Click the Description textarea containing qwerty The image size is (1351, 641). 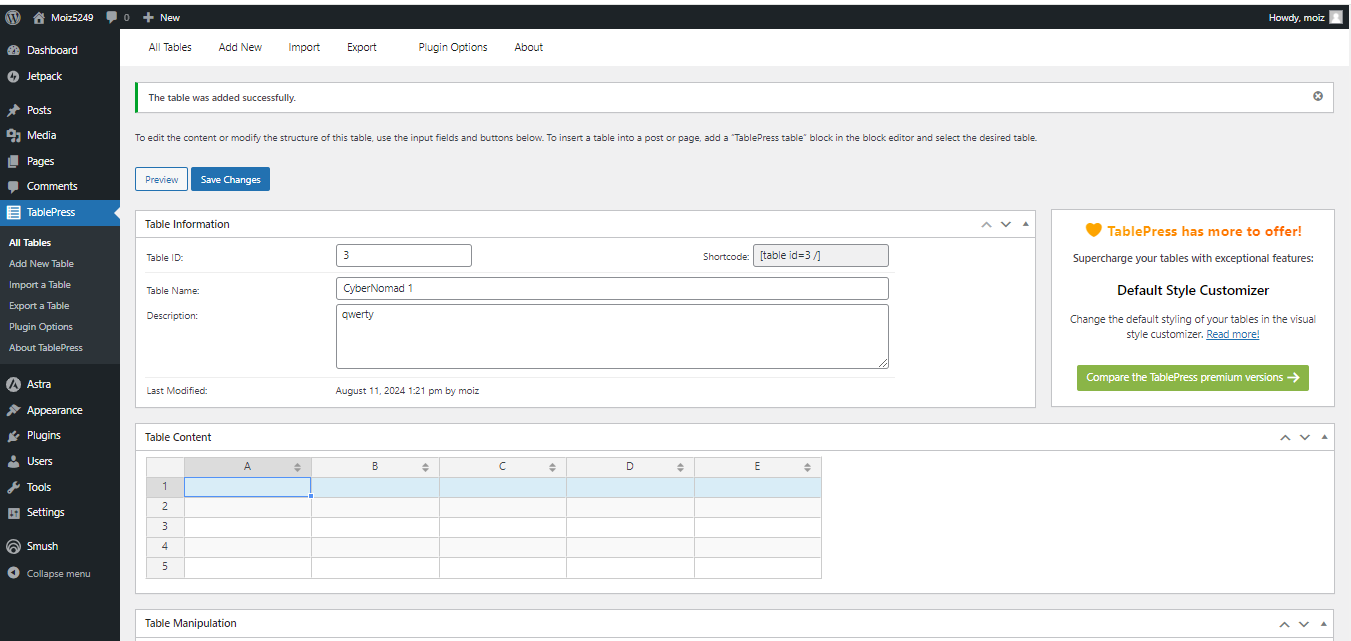pyautogui.click(x=612, y=337)
